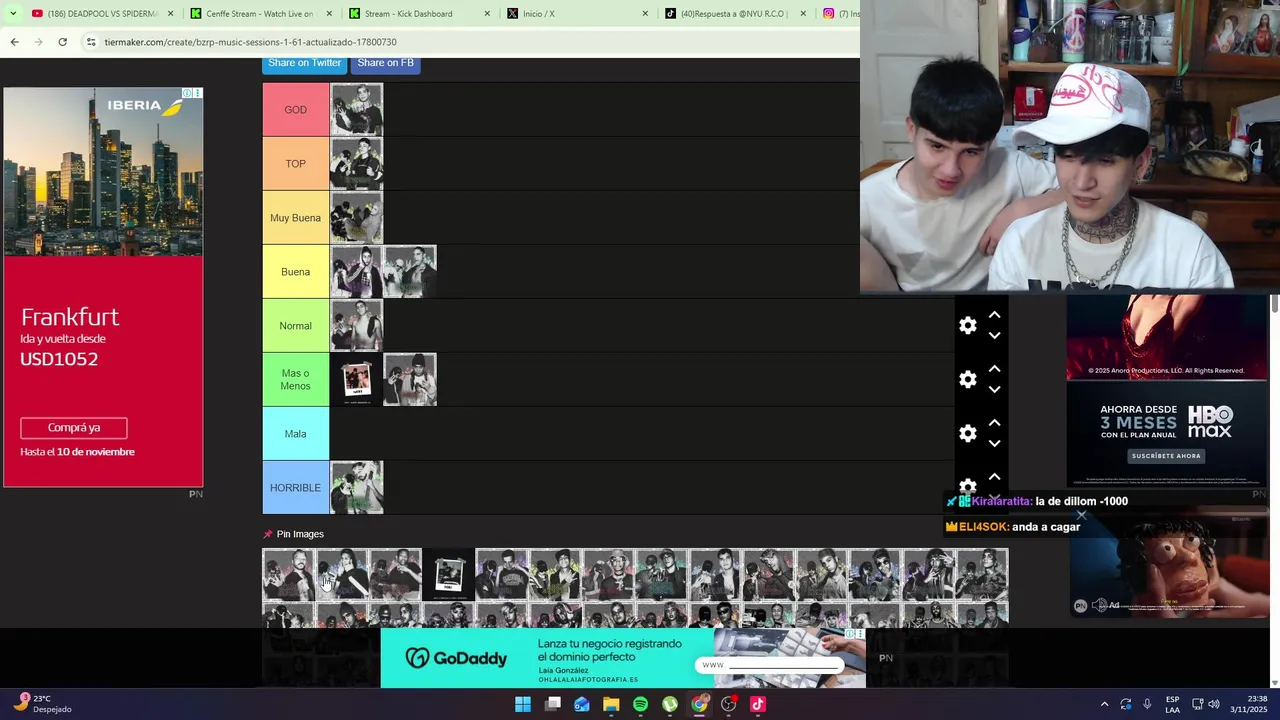Move the Normal tier row down
Image resolution: width=1280 pixels, height=720 pixels.
994,336
